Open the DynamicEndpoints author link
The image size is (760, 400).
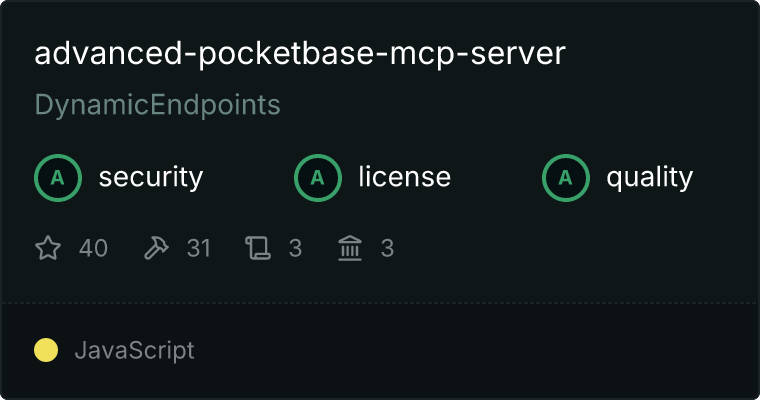pos(158,105)
